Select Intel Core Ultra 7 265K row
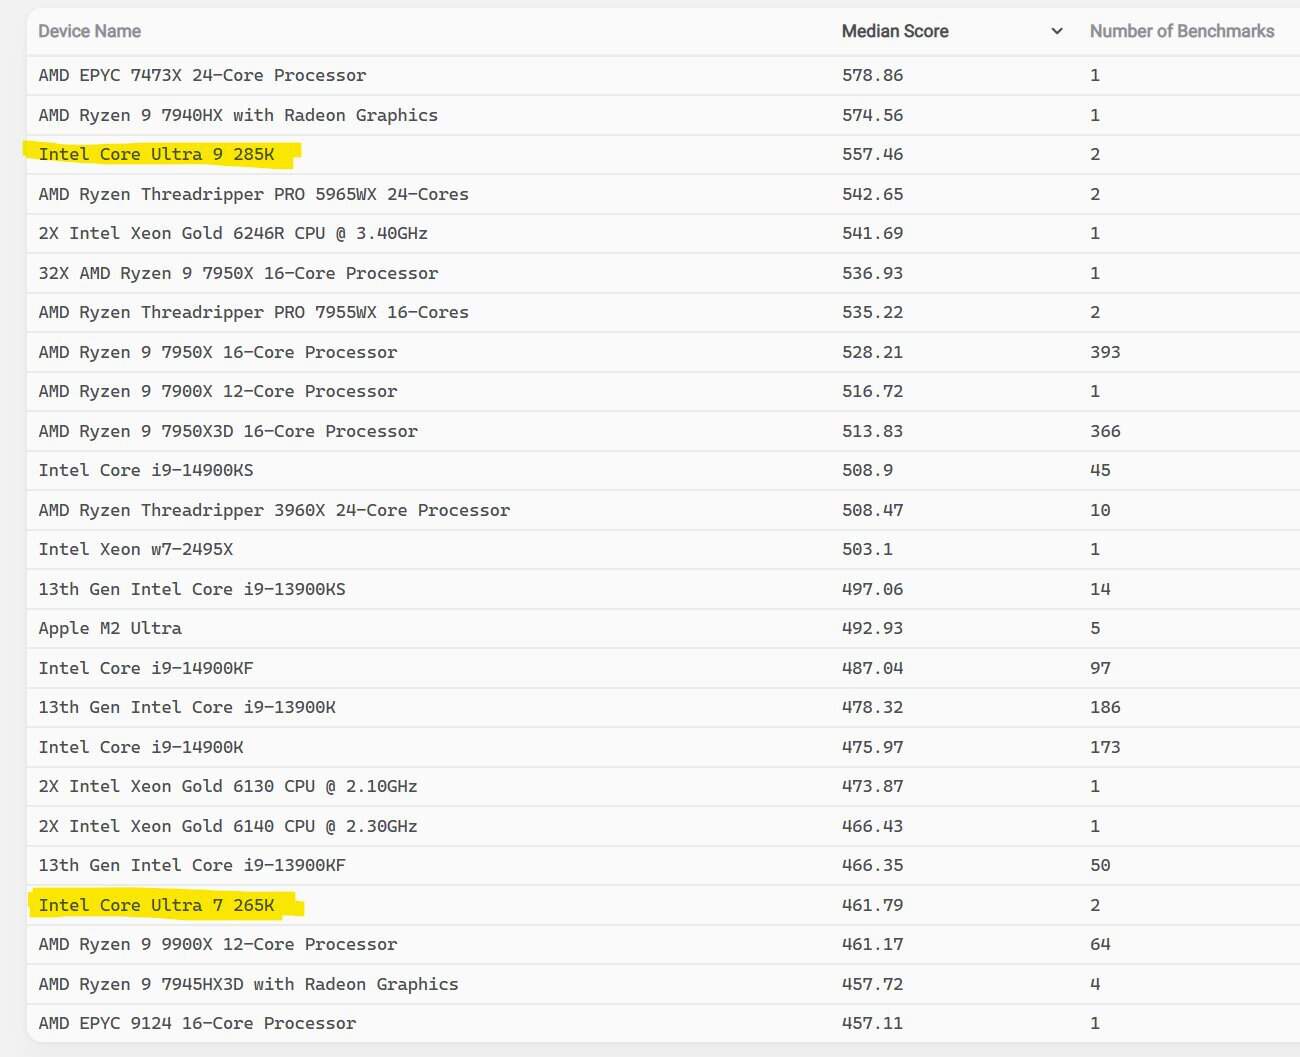This screenshot has height=1057, width=1300. coord(156,905)
